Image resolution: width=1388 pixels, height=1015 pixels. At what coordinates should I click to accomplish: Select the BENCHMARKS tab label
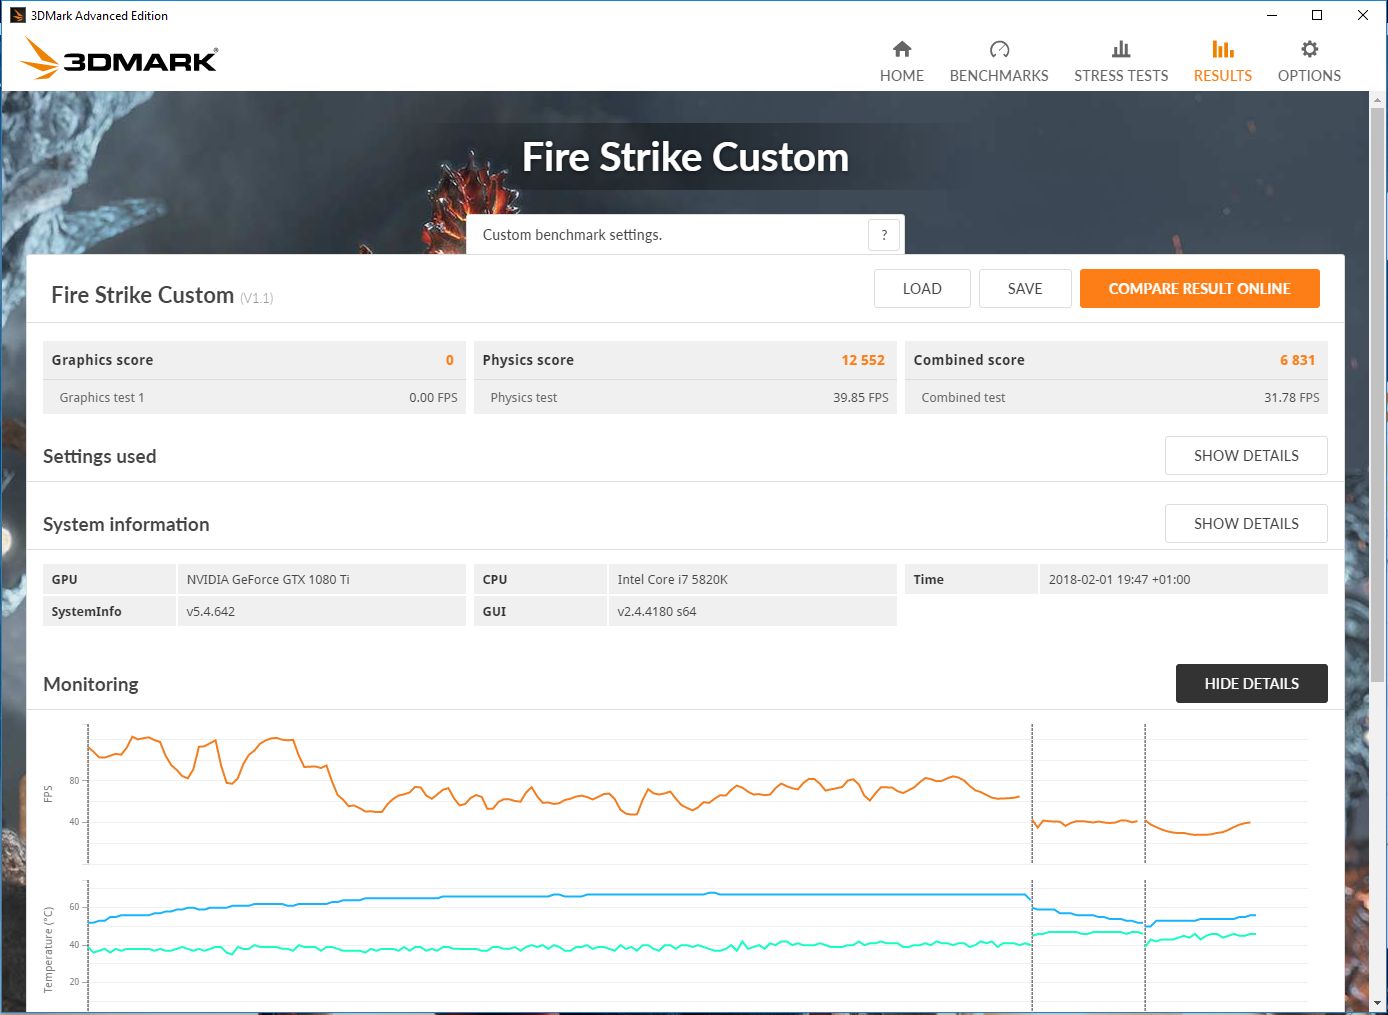[x=999, y=76]
